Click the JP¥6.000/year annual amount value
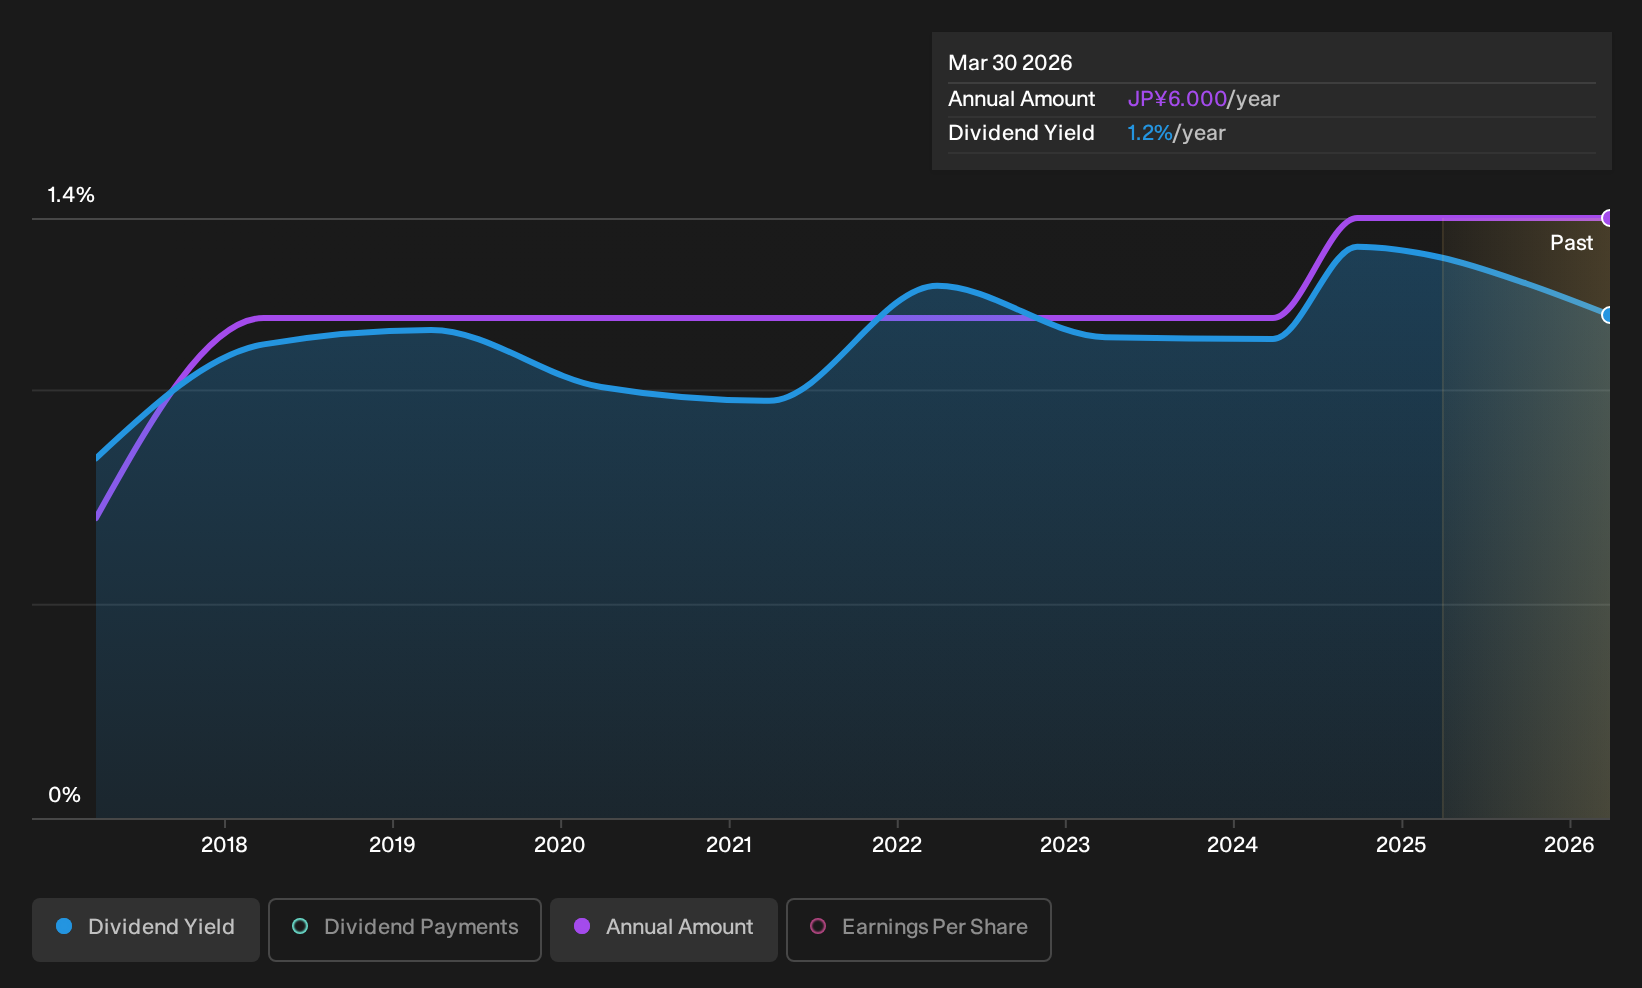Viewport: 1642px width, 988px height. pos(1203,99)
